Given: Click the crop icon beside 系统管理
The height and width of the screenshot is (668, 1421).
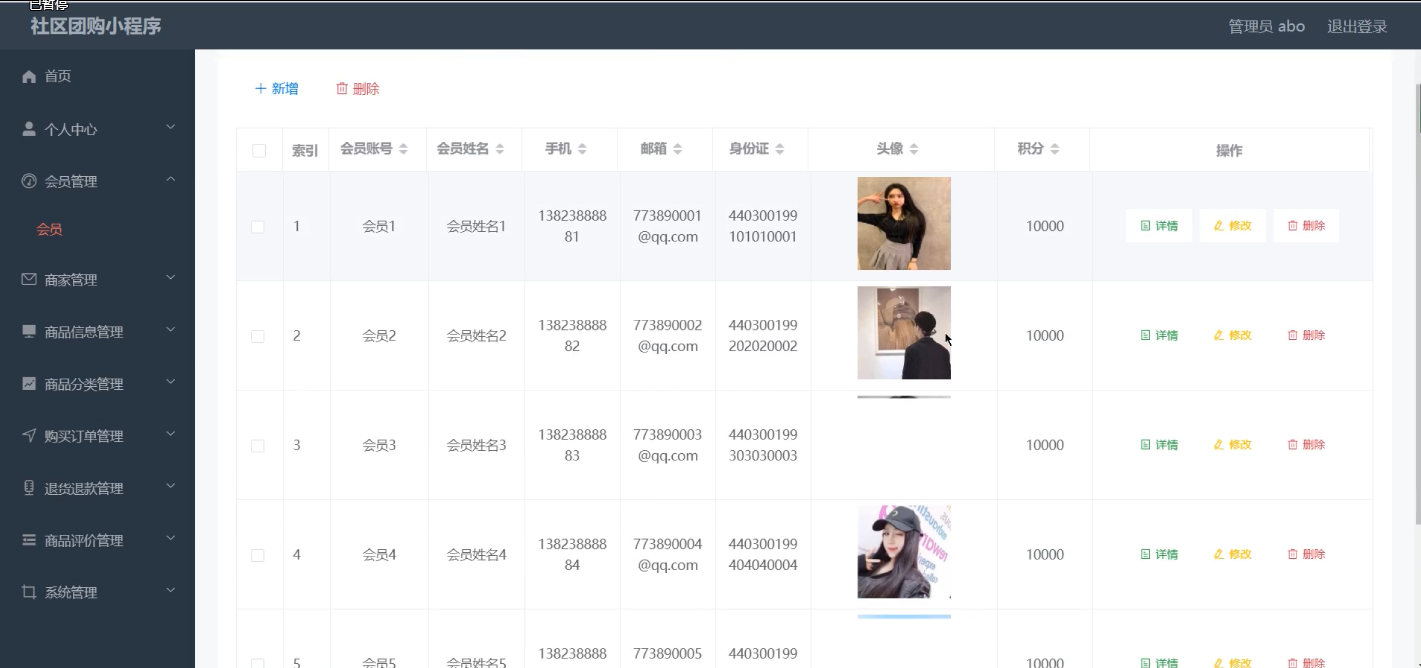Looking at the screenshot, I should 29,592.
